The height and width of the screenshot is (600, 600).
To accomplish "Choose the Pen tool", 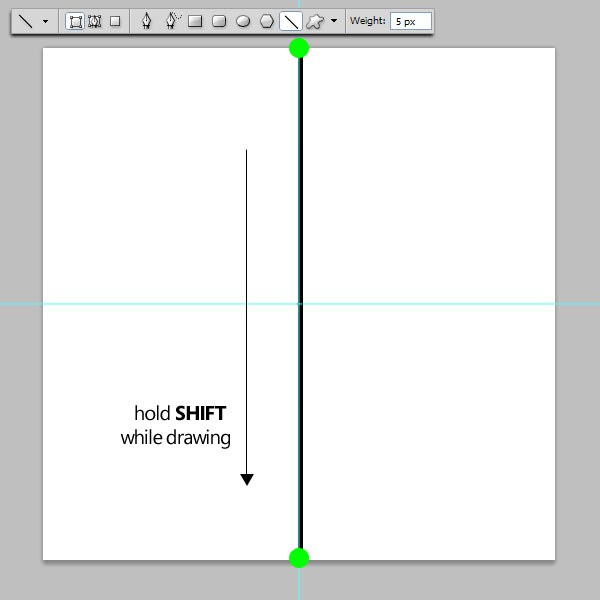I will tap(146, 21).
